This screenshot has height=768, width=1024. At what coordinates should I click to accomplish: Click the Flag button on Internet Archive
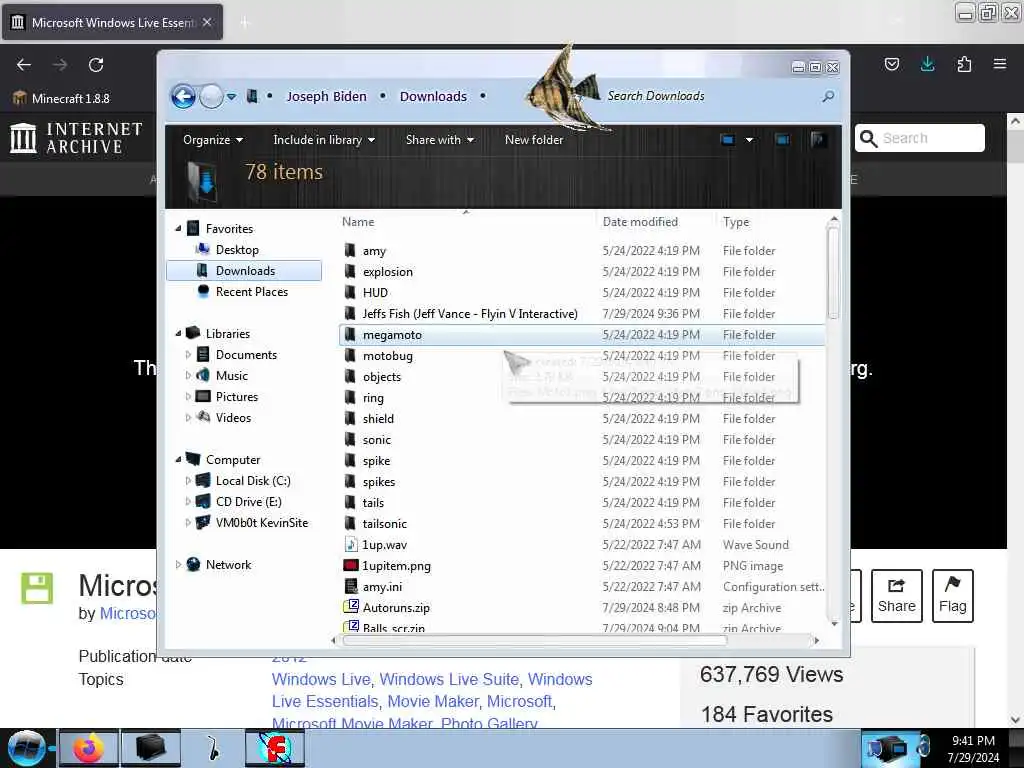[952, 596]
